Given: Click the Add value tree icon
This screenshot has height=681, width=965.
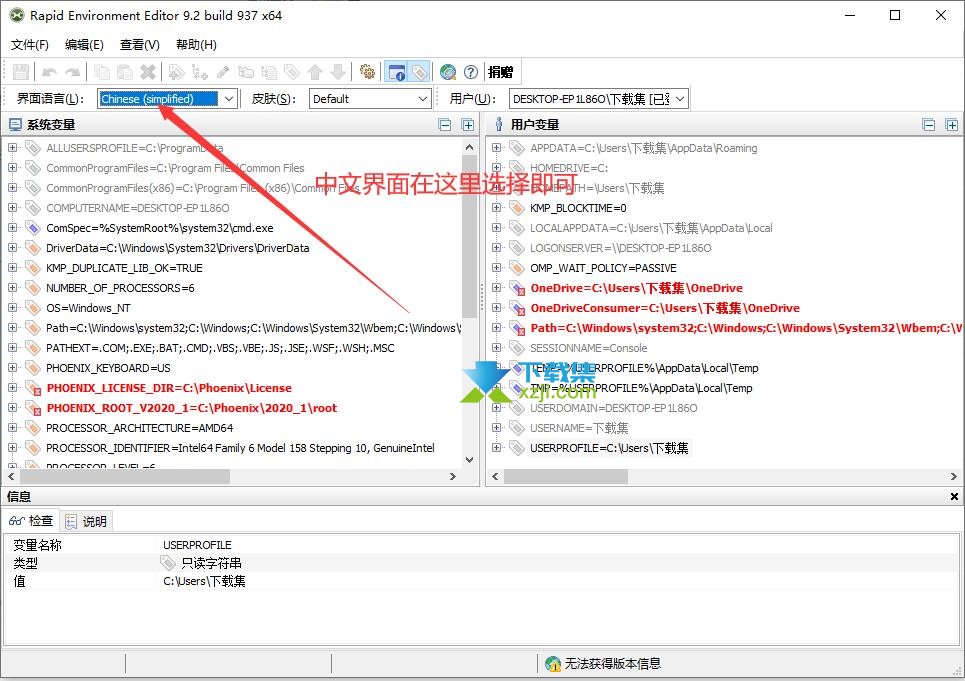Looking at the screenshot, I should [199, 72].
